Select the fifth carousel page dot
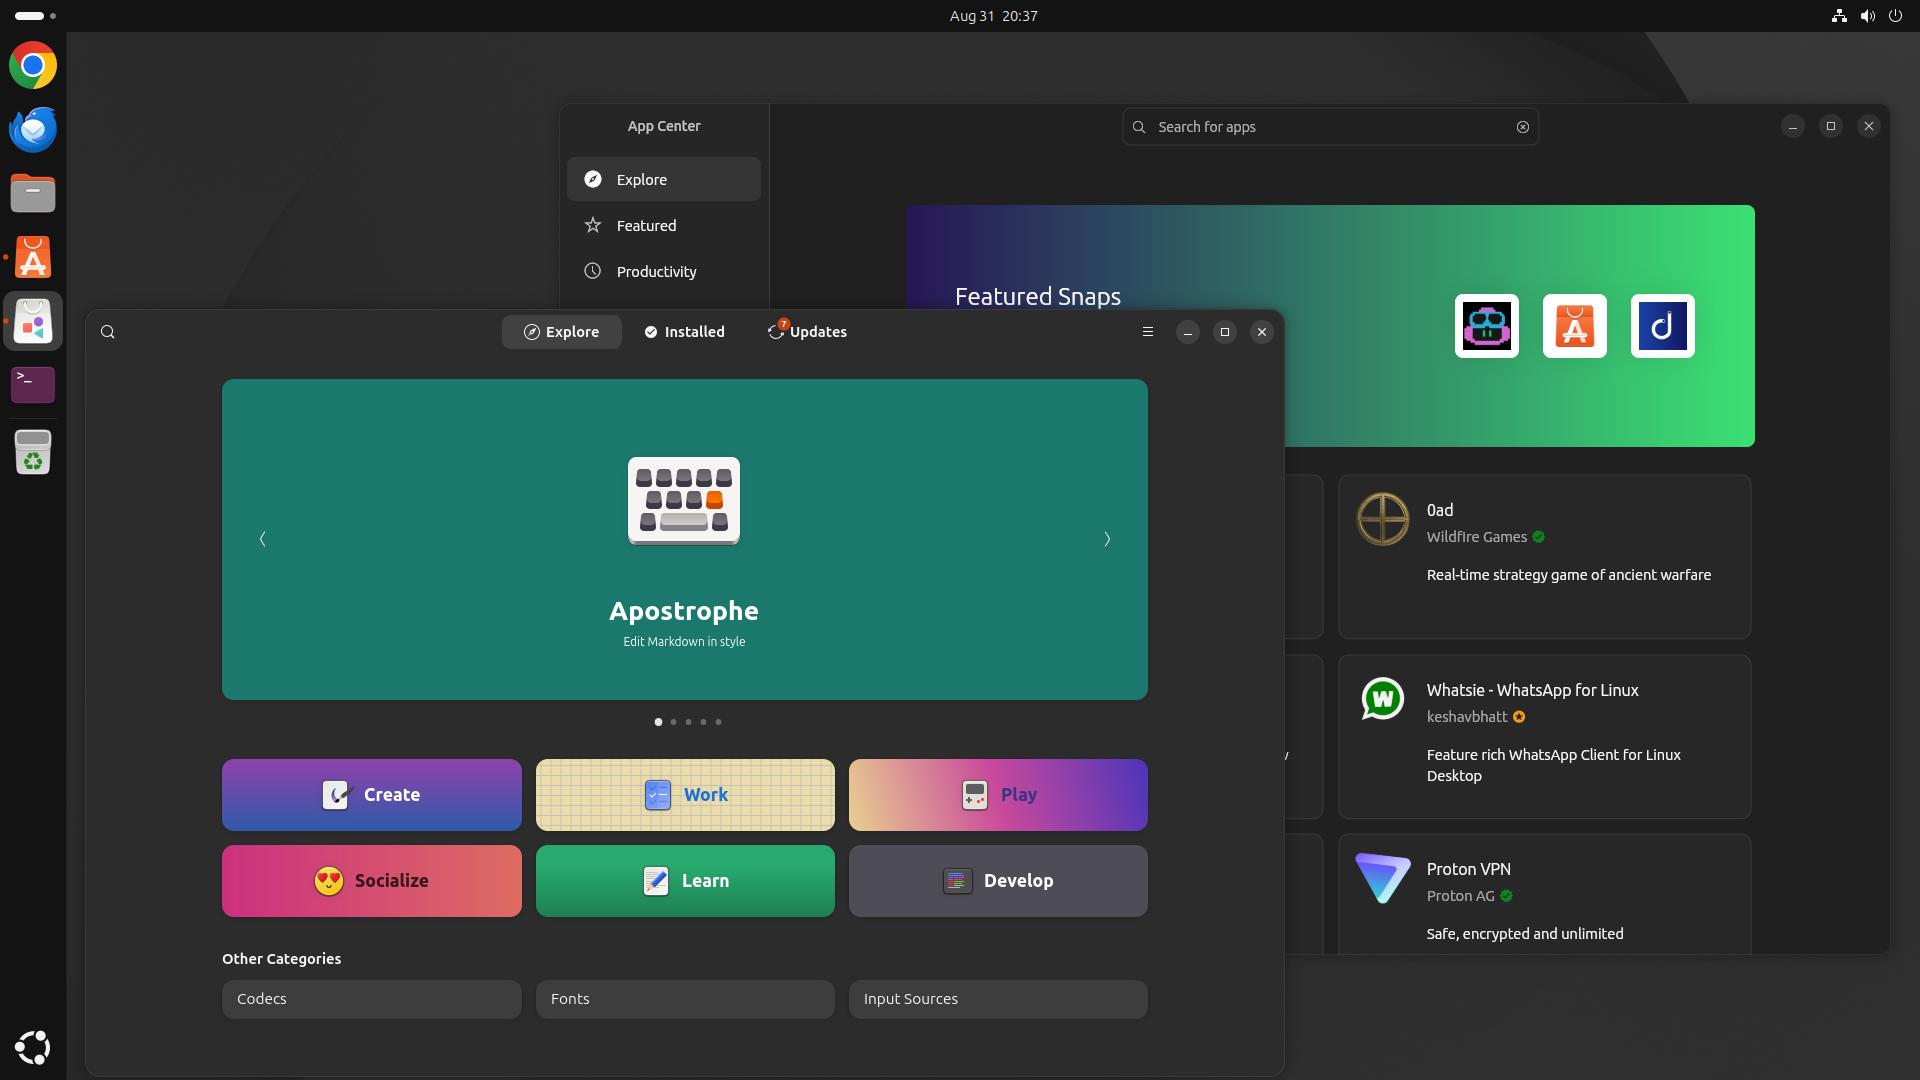 718,722
